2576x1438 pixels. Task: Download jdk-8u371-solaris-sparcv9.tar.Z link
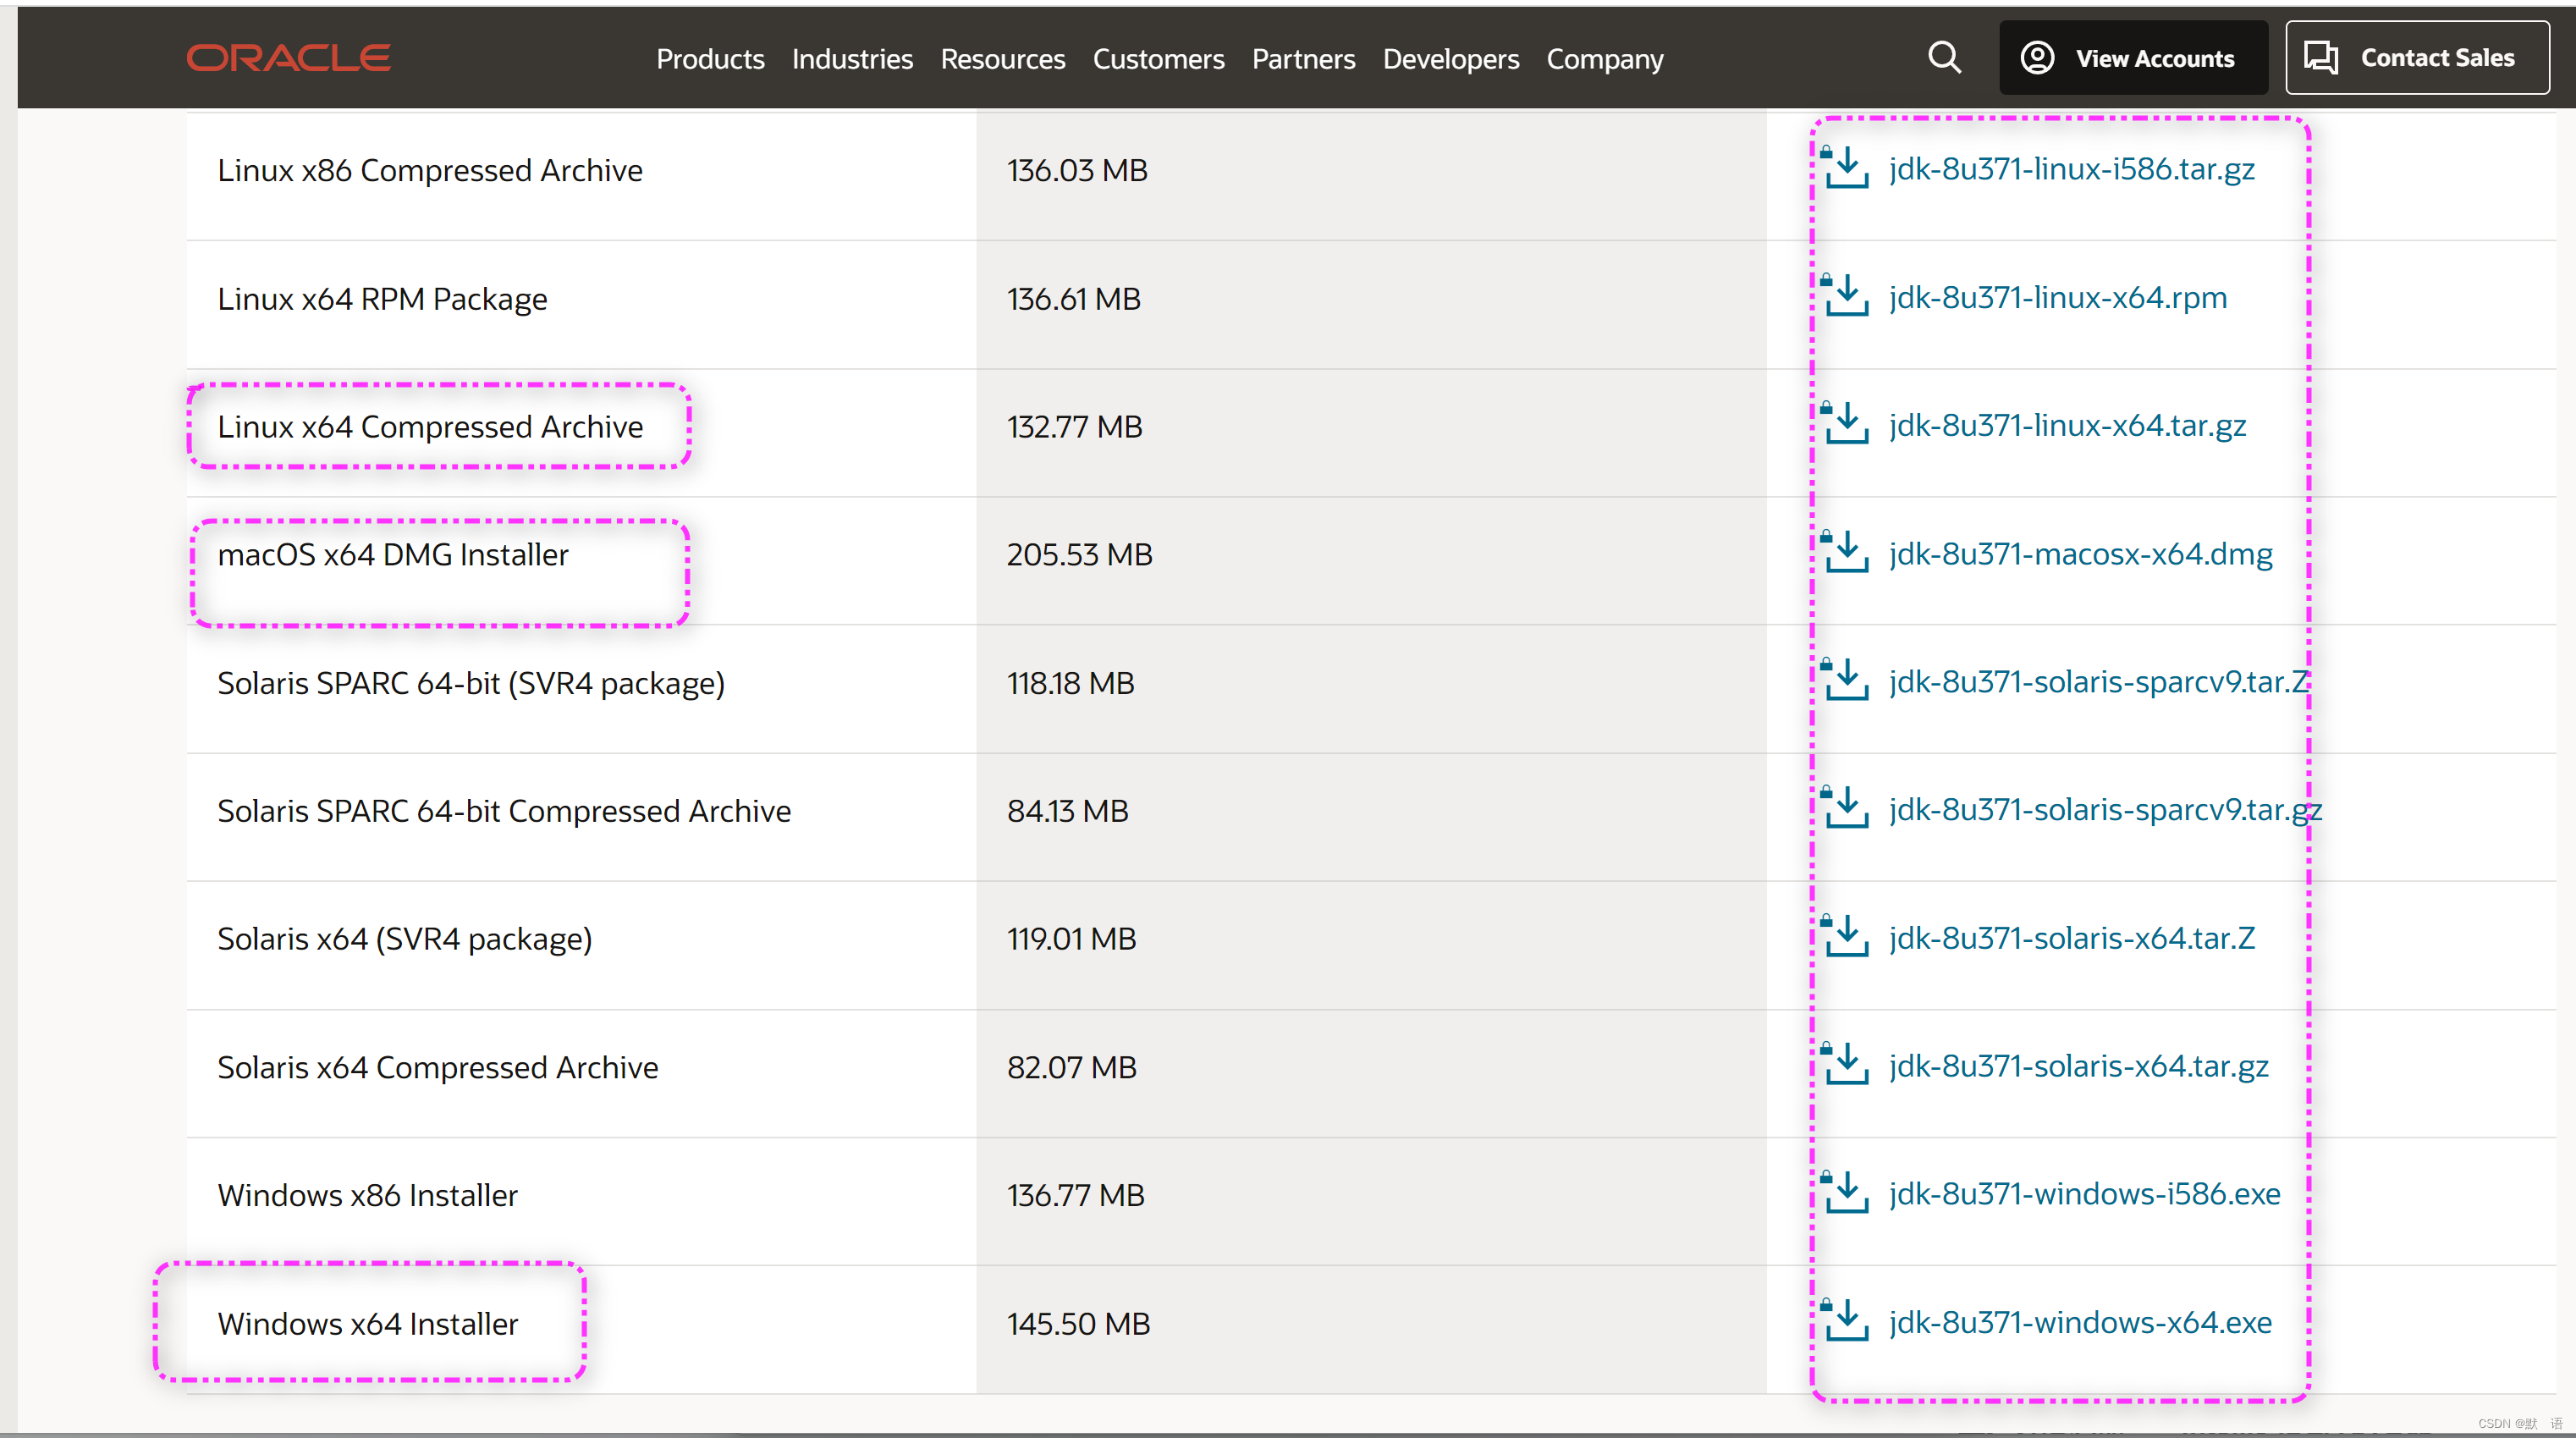2098,681
